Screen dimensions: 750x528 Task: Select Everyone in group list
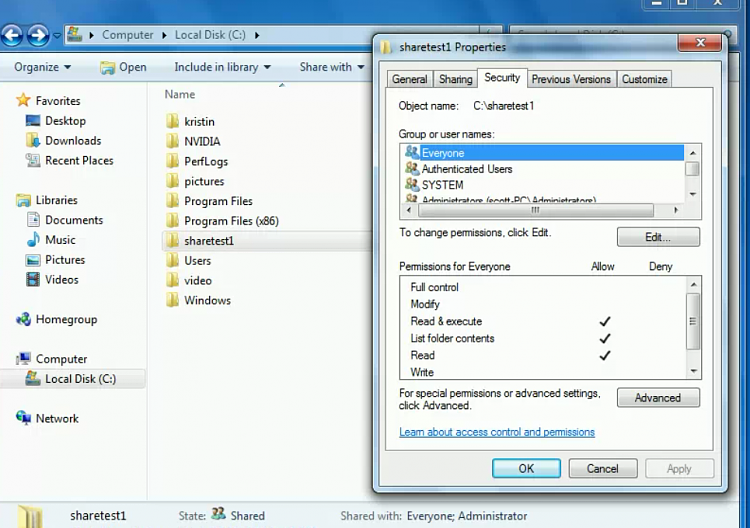tap(543, 153)
